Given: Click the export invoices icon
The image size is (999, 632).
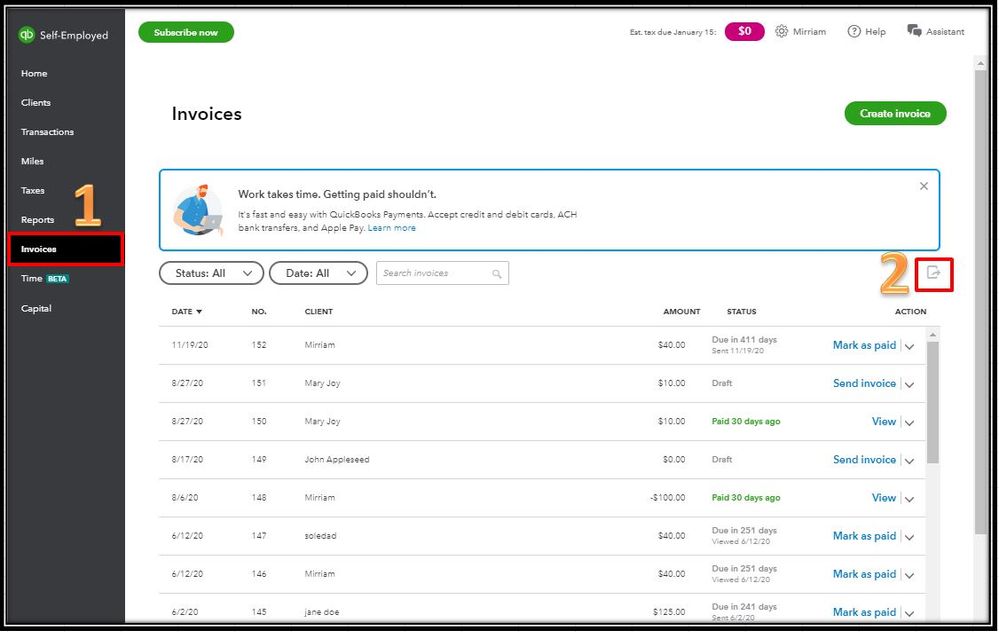Looking at the screenshot, I should pyautogui.click(x=933, y=273).
